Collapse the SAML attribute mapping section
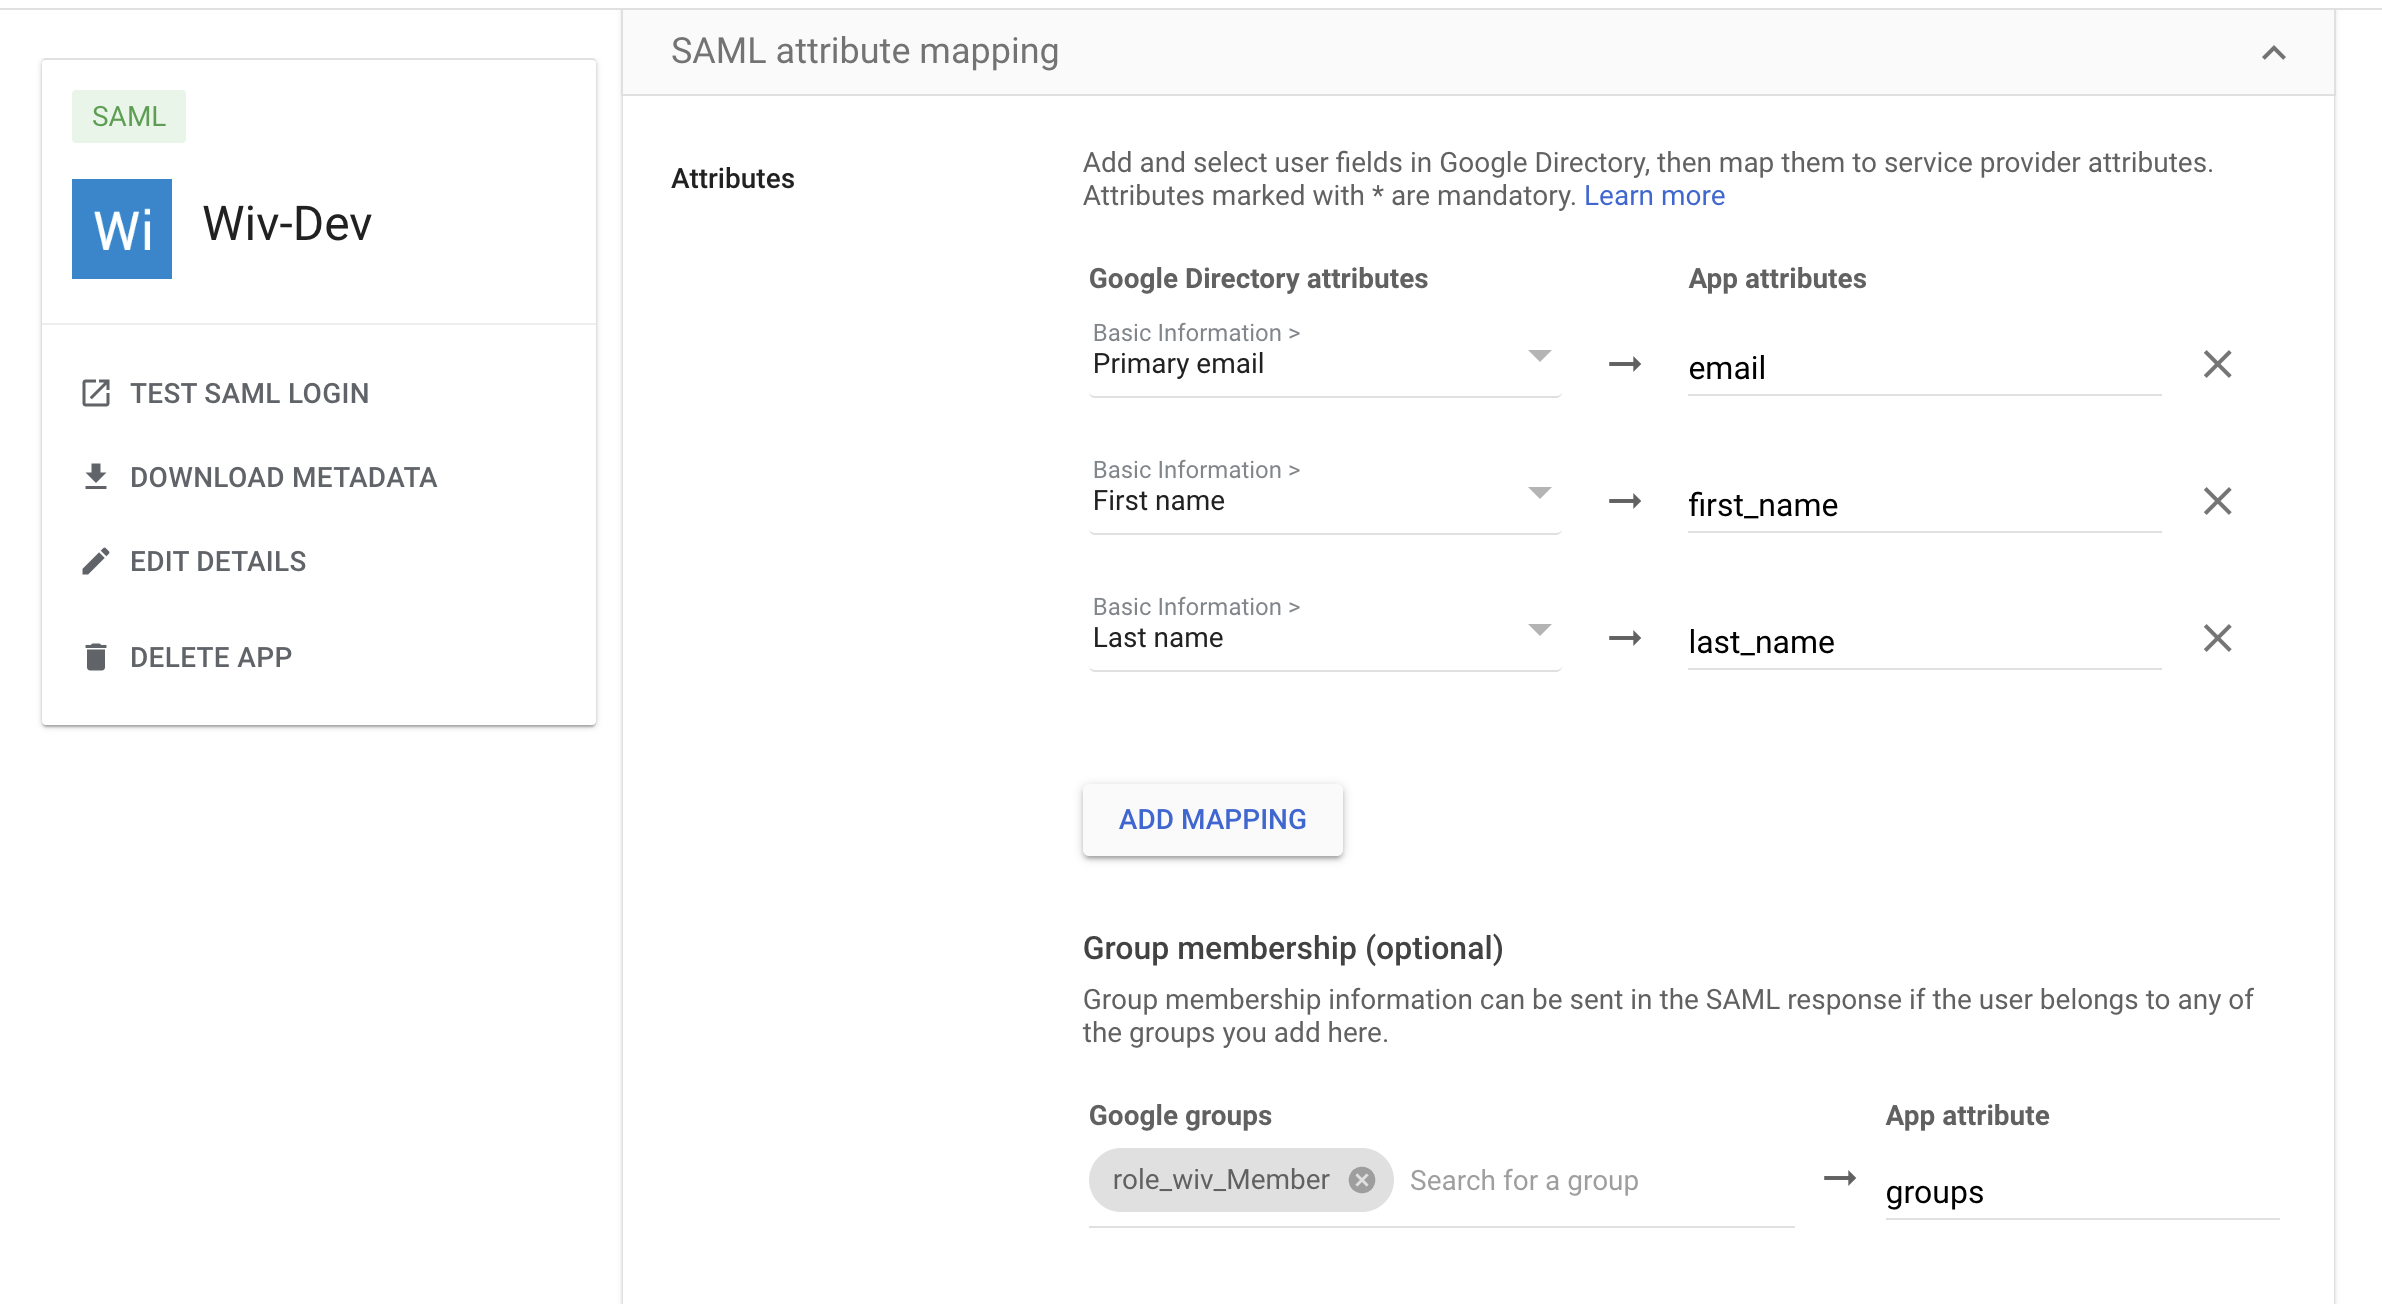The height and width of the screenshot is (1304, 2382). (x=2273, y=53)
